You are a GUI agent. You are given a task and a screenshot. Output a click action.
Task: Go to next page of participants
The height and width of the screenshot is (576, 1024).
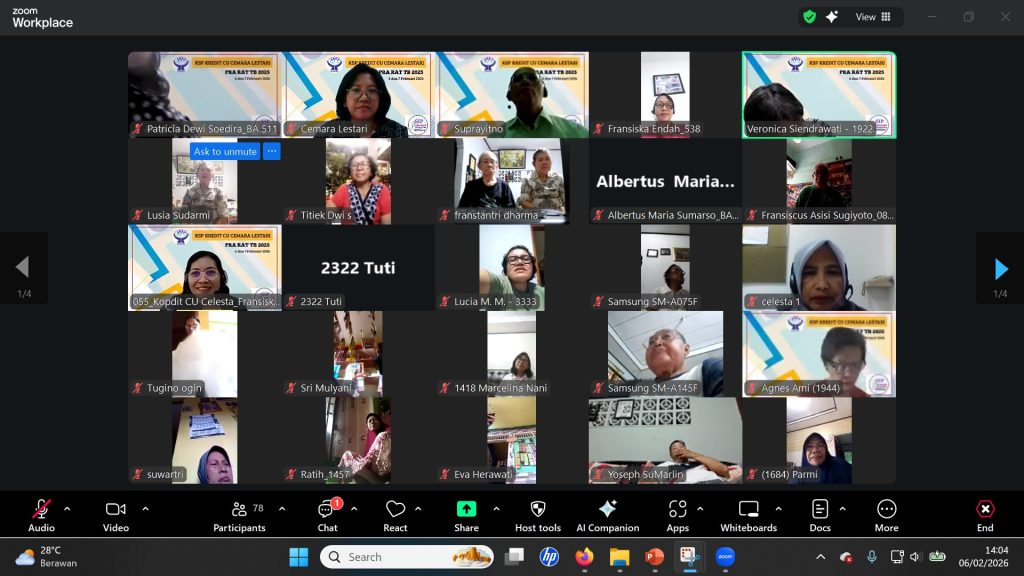(x=1000, y=268)
